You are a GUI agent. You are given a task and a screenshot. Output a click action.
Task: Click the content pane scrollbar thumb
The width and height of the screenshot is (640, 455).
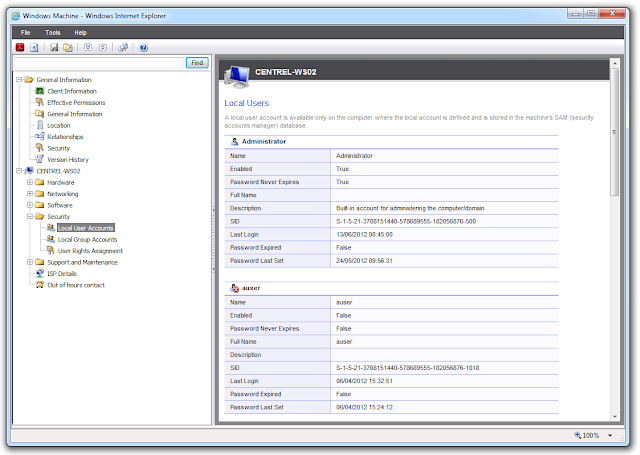(614, 131)
